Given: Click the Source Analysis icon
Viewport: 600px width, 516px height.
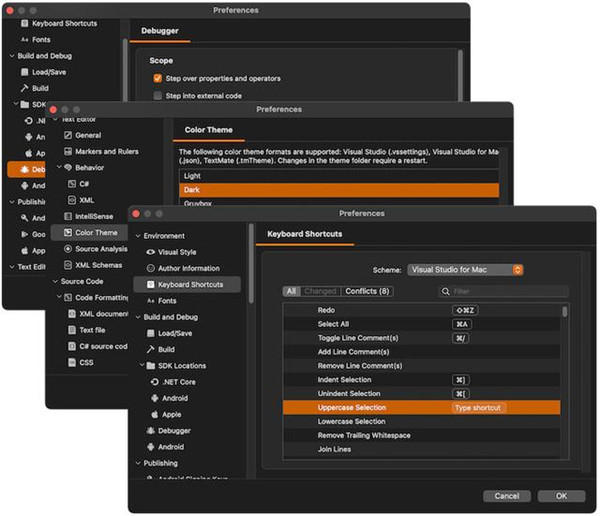Looking at the screenshot, I should coord(66,249).
